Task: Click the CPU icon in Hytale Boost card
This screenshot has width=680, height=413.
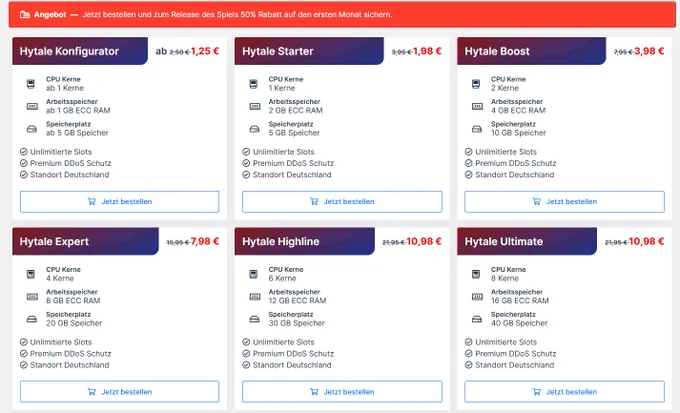Action: point(476,84)
